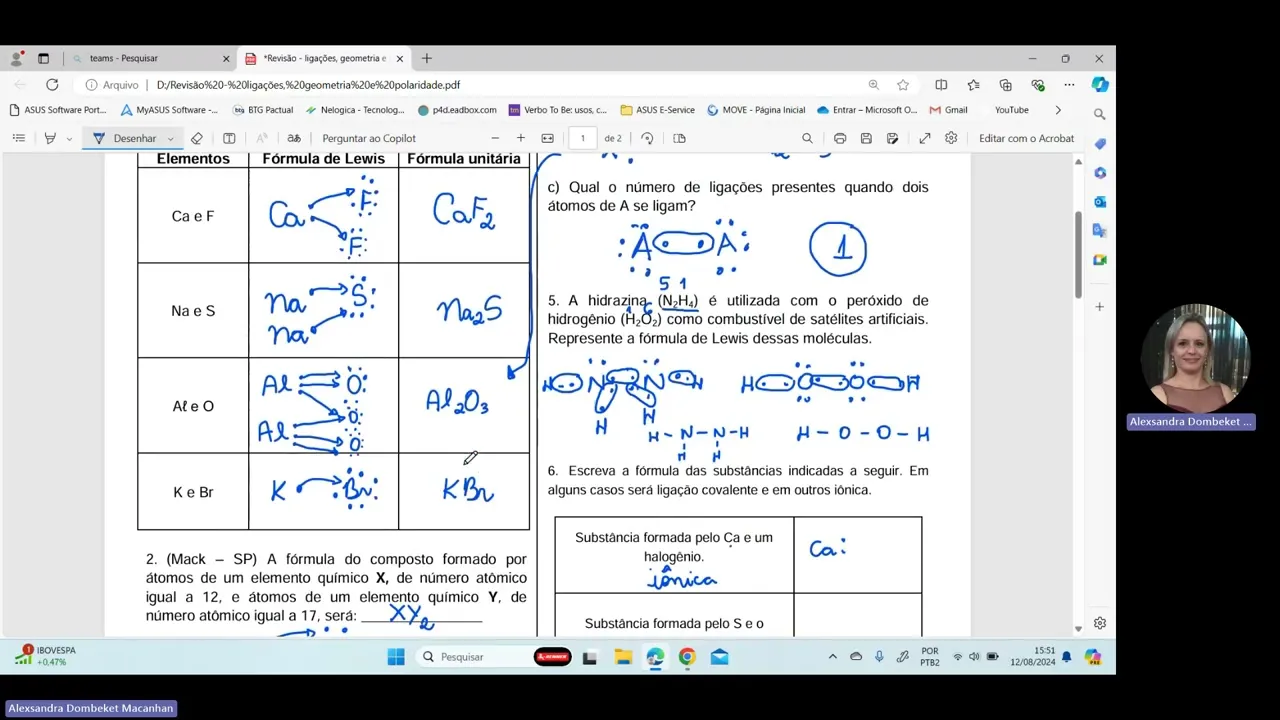
Task: Click the page number field
Action: [582, 138]
